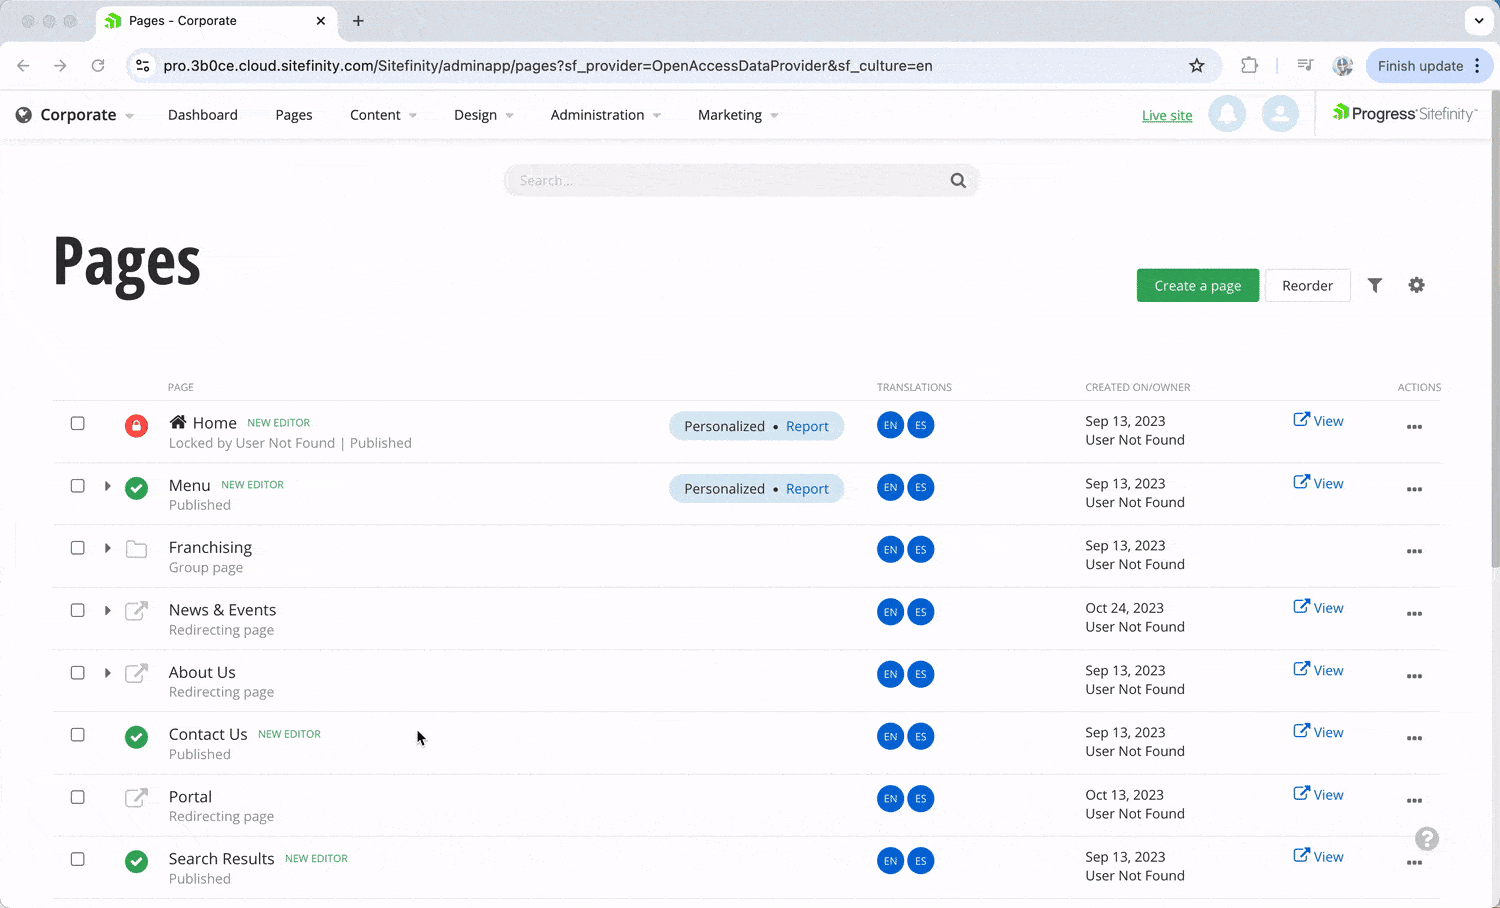
Task: Check the Search Results page checkbox
Action: pyautogui.click(x=77, y=859)
